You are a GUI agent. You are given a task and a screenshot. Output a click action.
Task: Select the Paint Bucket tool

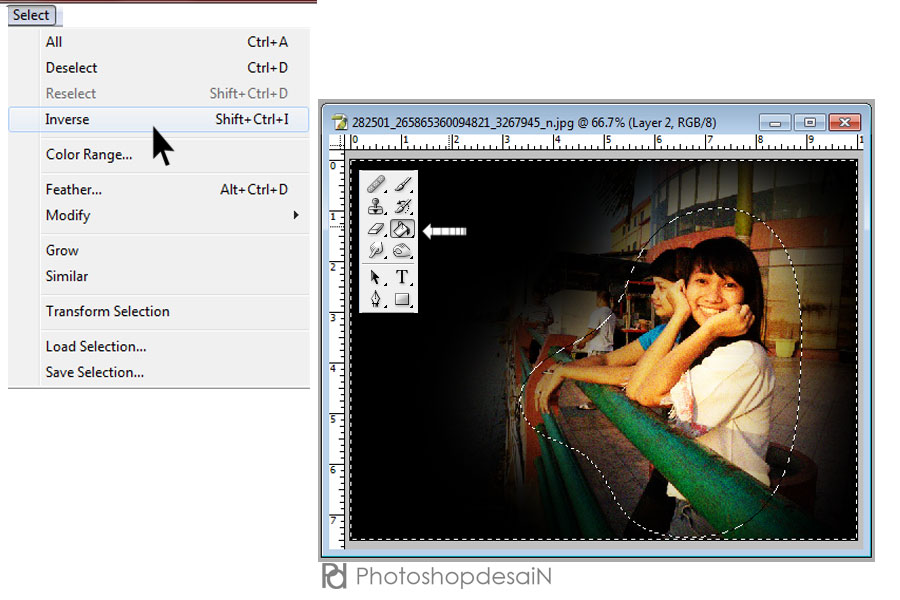pyautogui.click(x=402, y=230)
